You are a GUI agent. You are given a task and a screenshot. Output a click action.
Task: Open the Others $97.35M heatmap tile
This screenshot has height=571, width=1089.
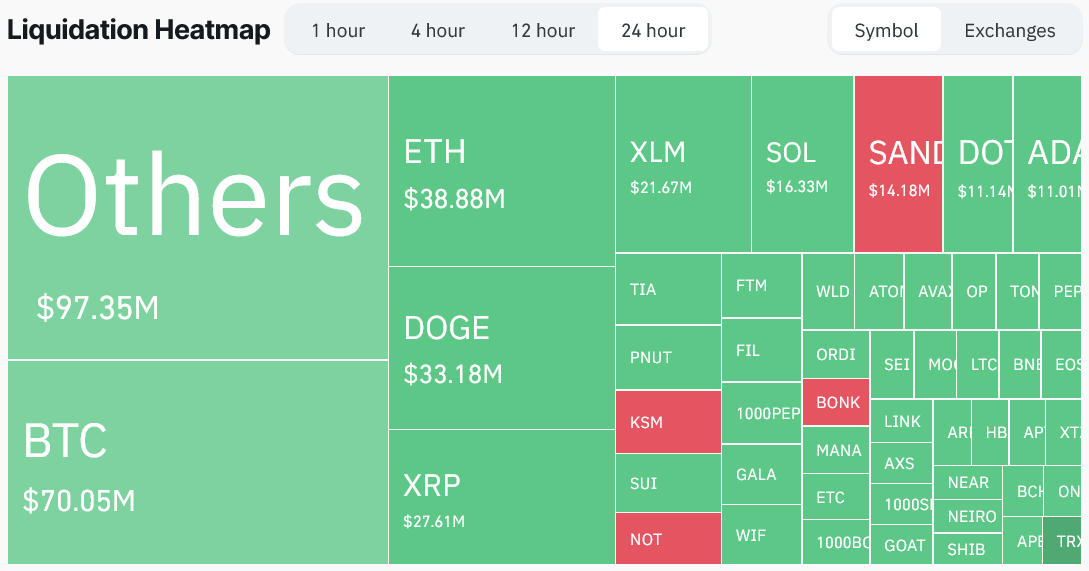point(198,217)
